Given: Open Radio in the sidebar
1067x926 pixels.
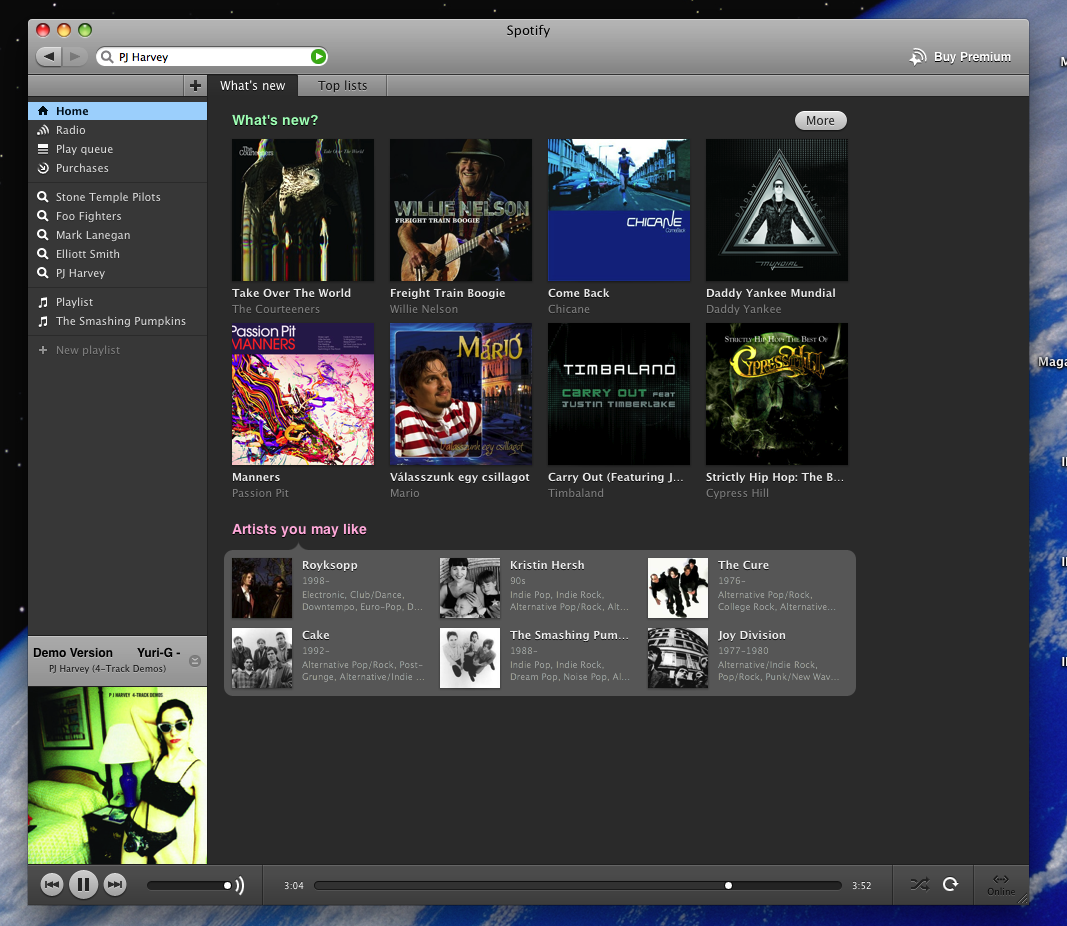Looking at the screenshot, I should pyautogui.click(x=117, y=130).
